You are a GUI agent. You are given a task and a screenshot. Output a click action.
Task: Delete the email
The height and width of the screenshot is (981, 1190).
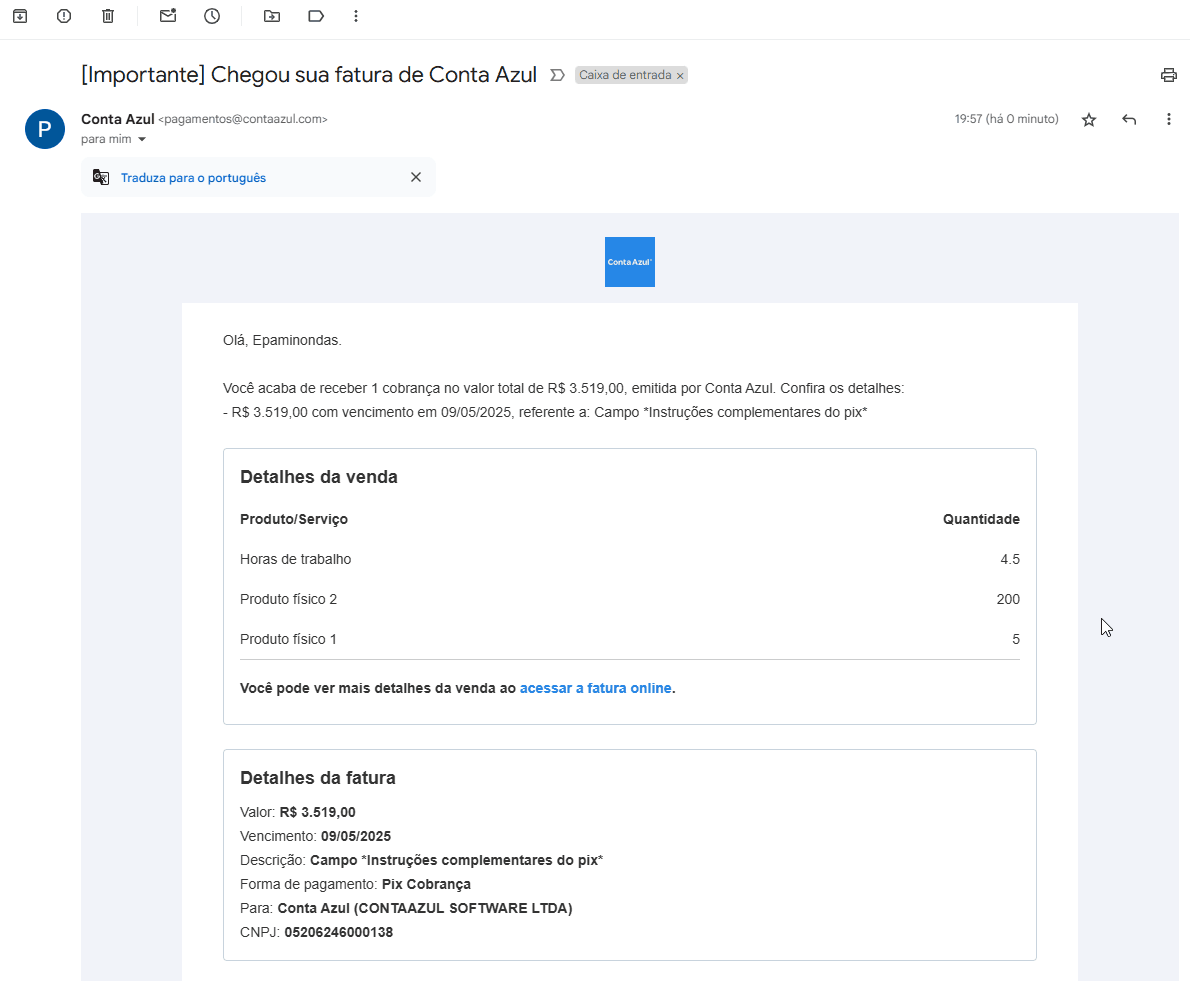[108, 16]
